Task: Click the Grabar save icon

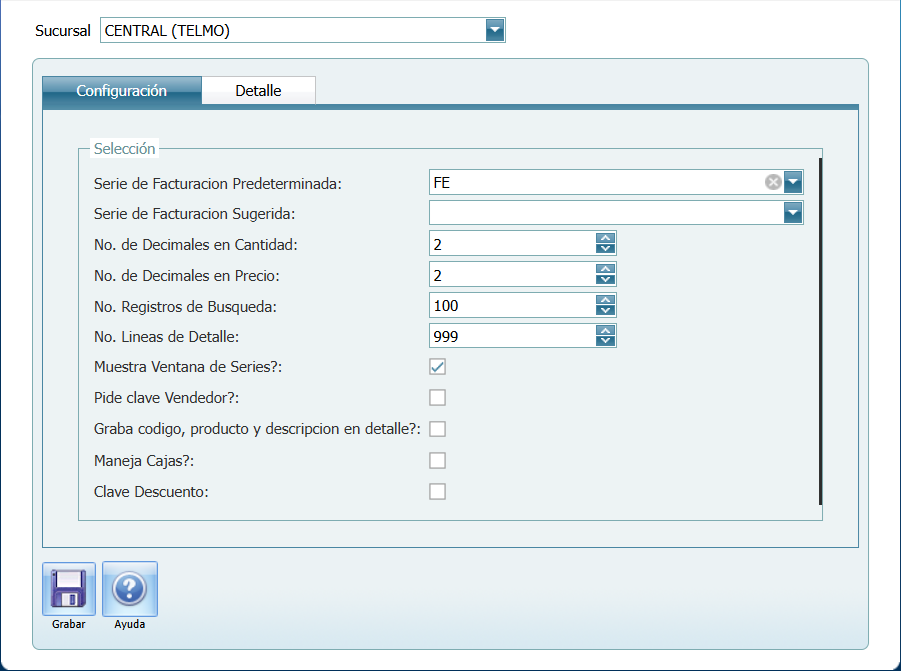Action: [67, 589]
